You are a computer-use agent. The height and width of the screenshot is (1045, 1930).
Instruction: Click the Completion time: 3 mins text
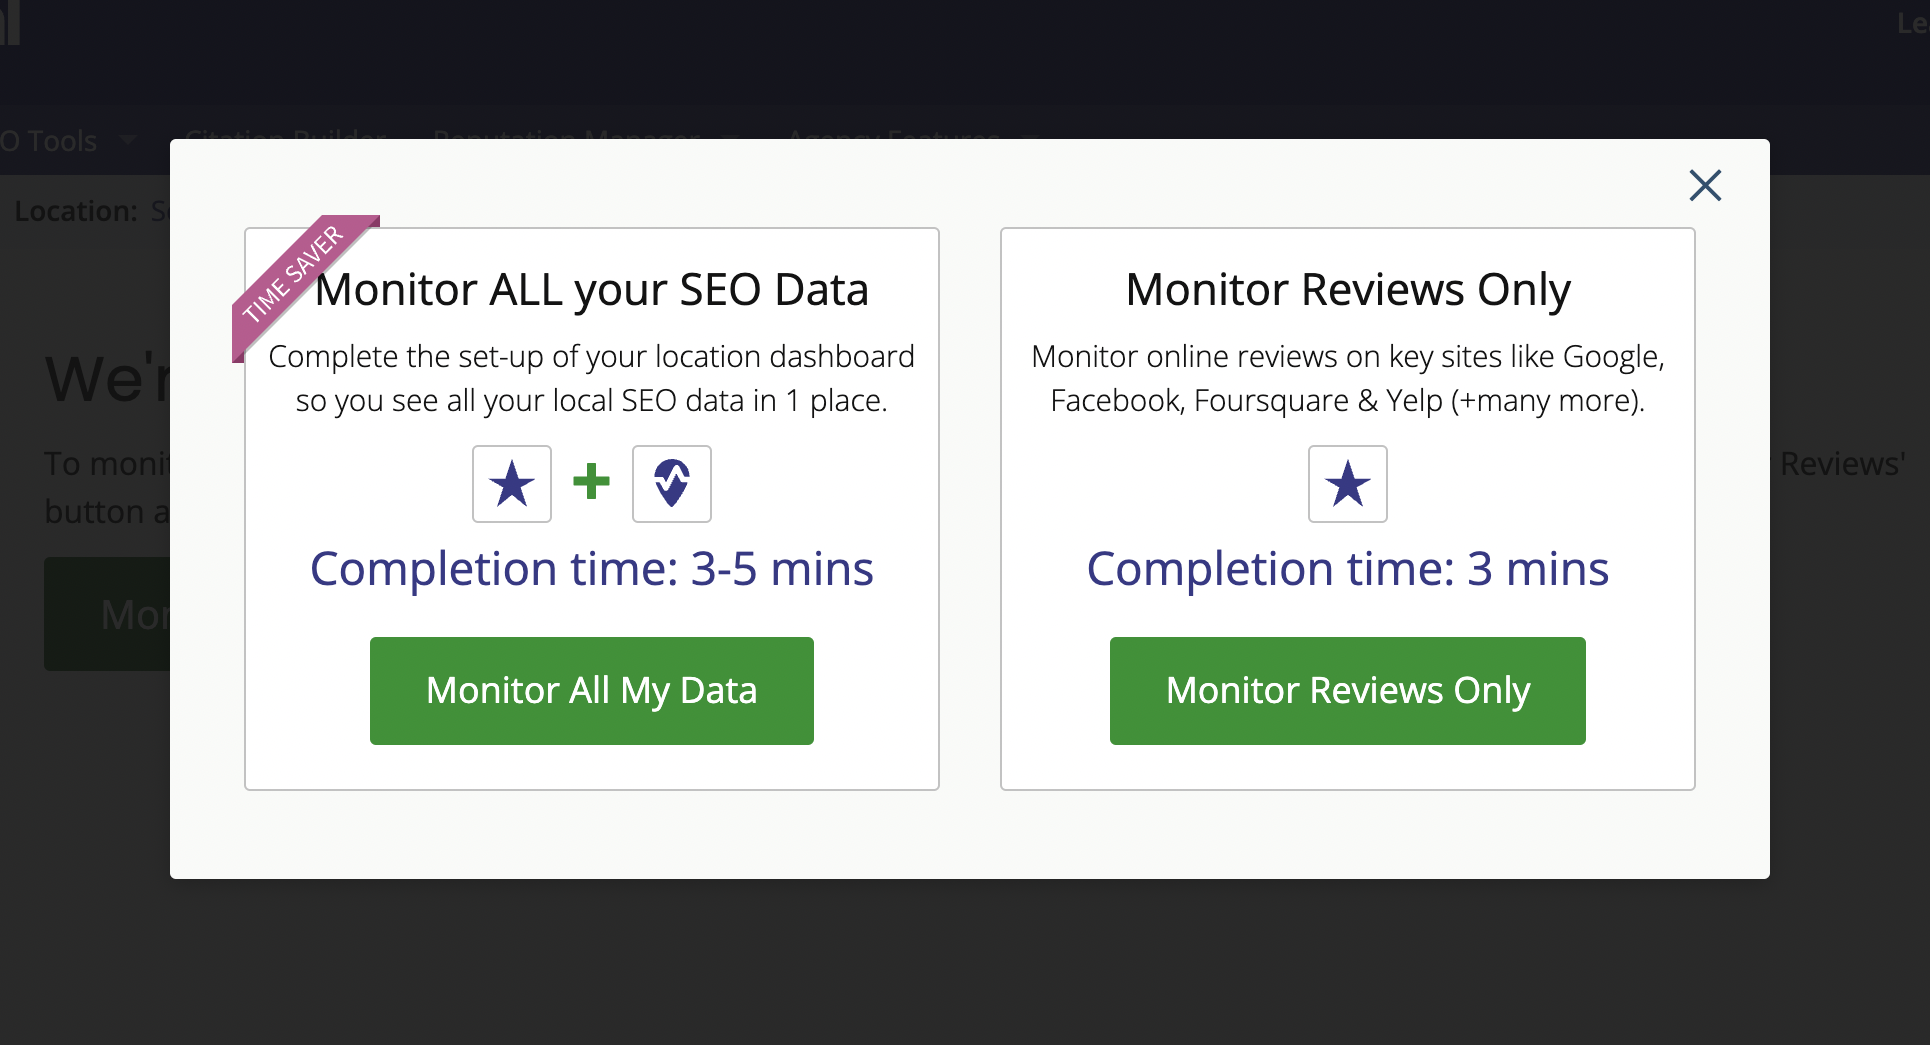point(1347,569)
